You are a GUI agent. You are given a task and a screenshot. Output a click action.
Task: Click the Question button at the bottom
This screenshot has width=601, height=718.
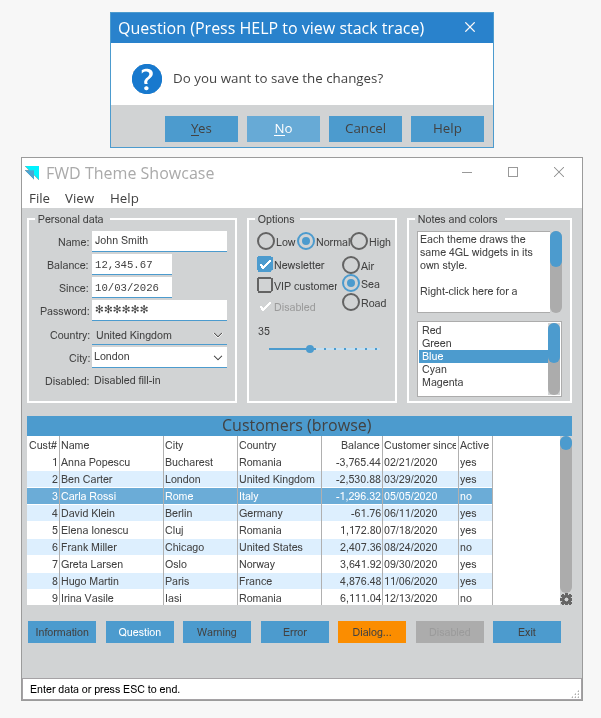[x=140, y=632]
